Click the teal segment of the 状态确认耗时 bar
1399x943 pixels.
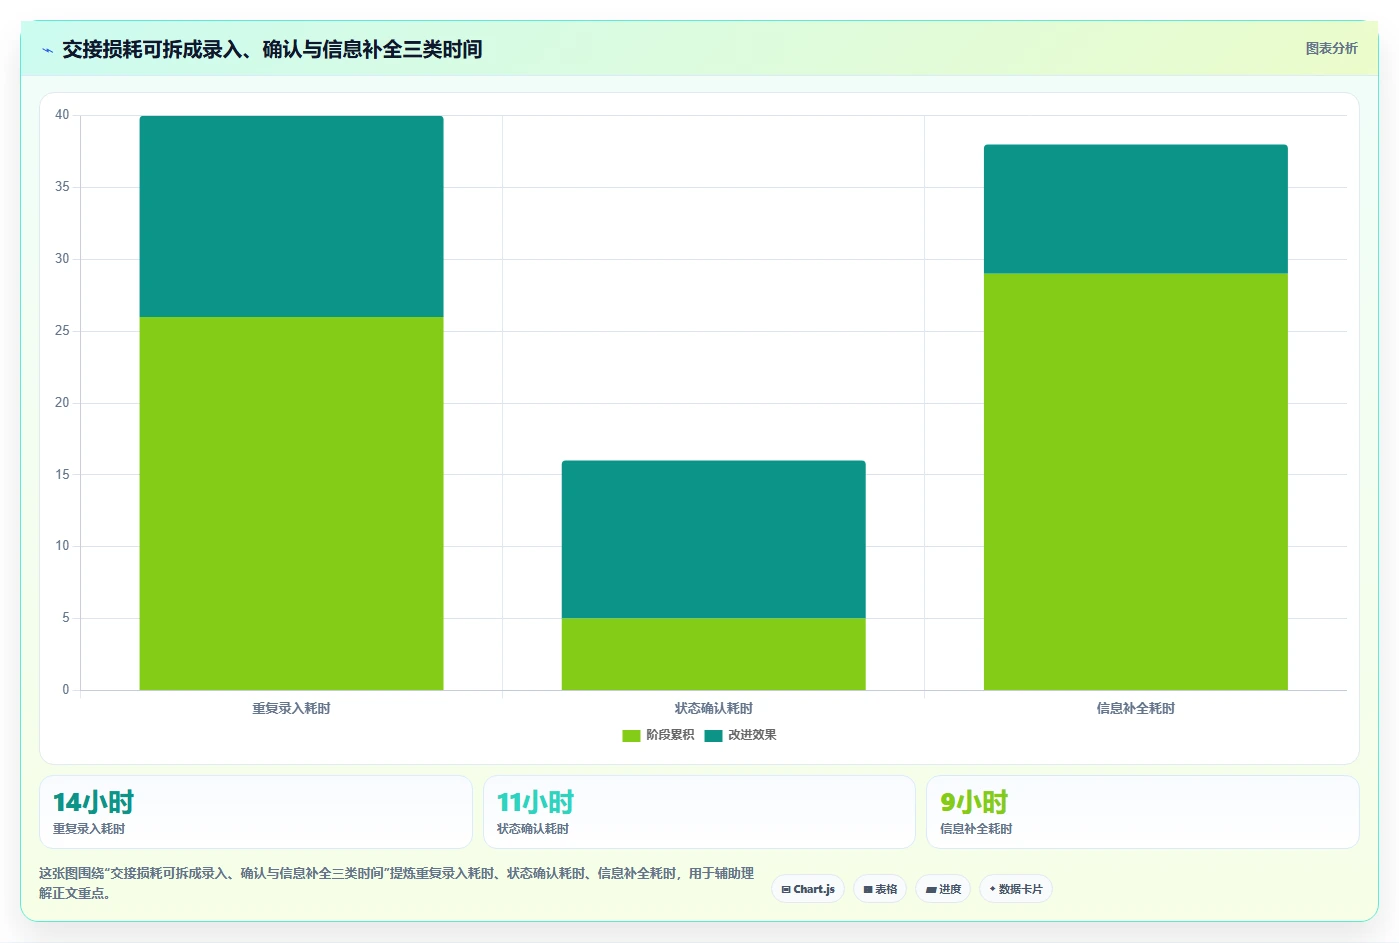coord(713,539)
